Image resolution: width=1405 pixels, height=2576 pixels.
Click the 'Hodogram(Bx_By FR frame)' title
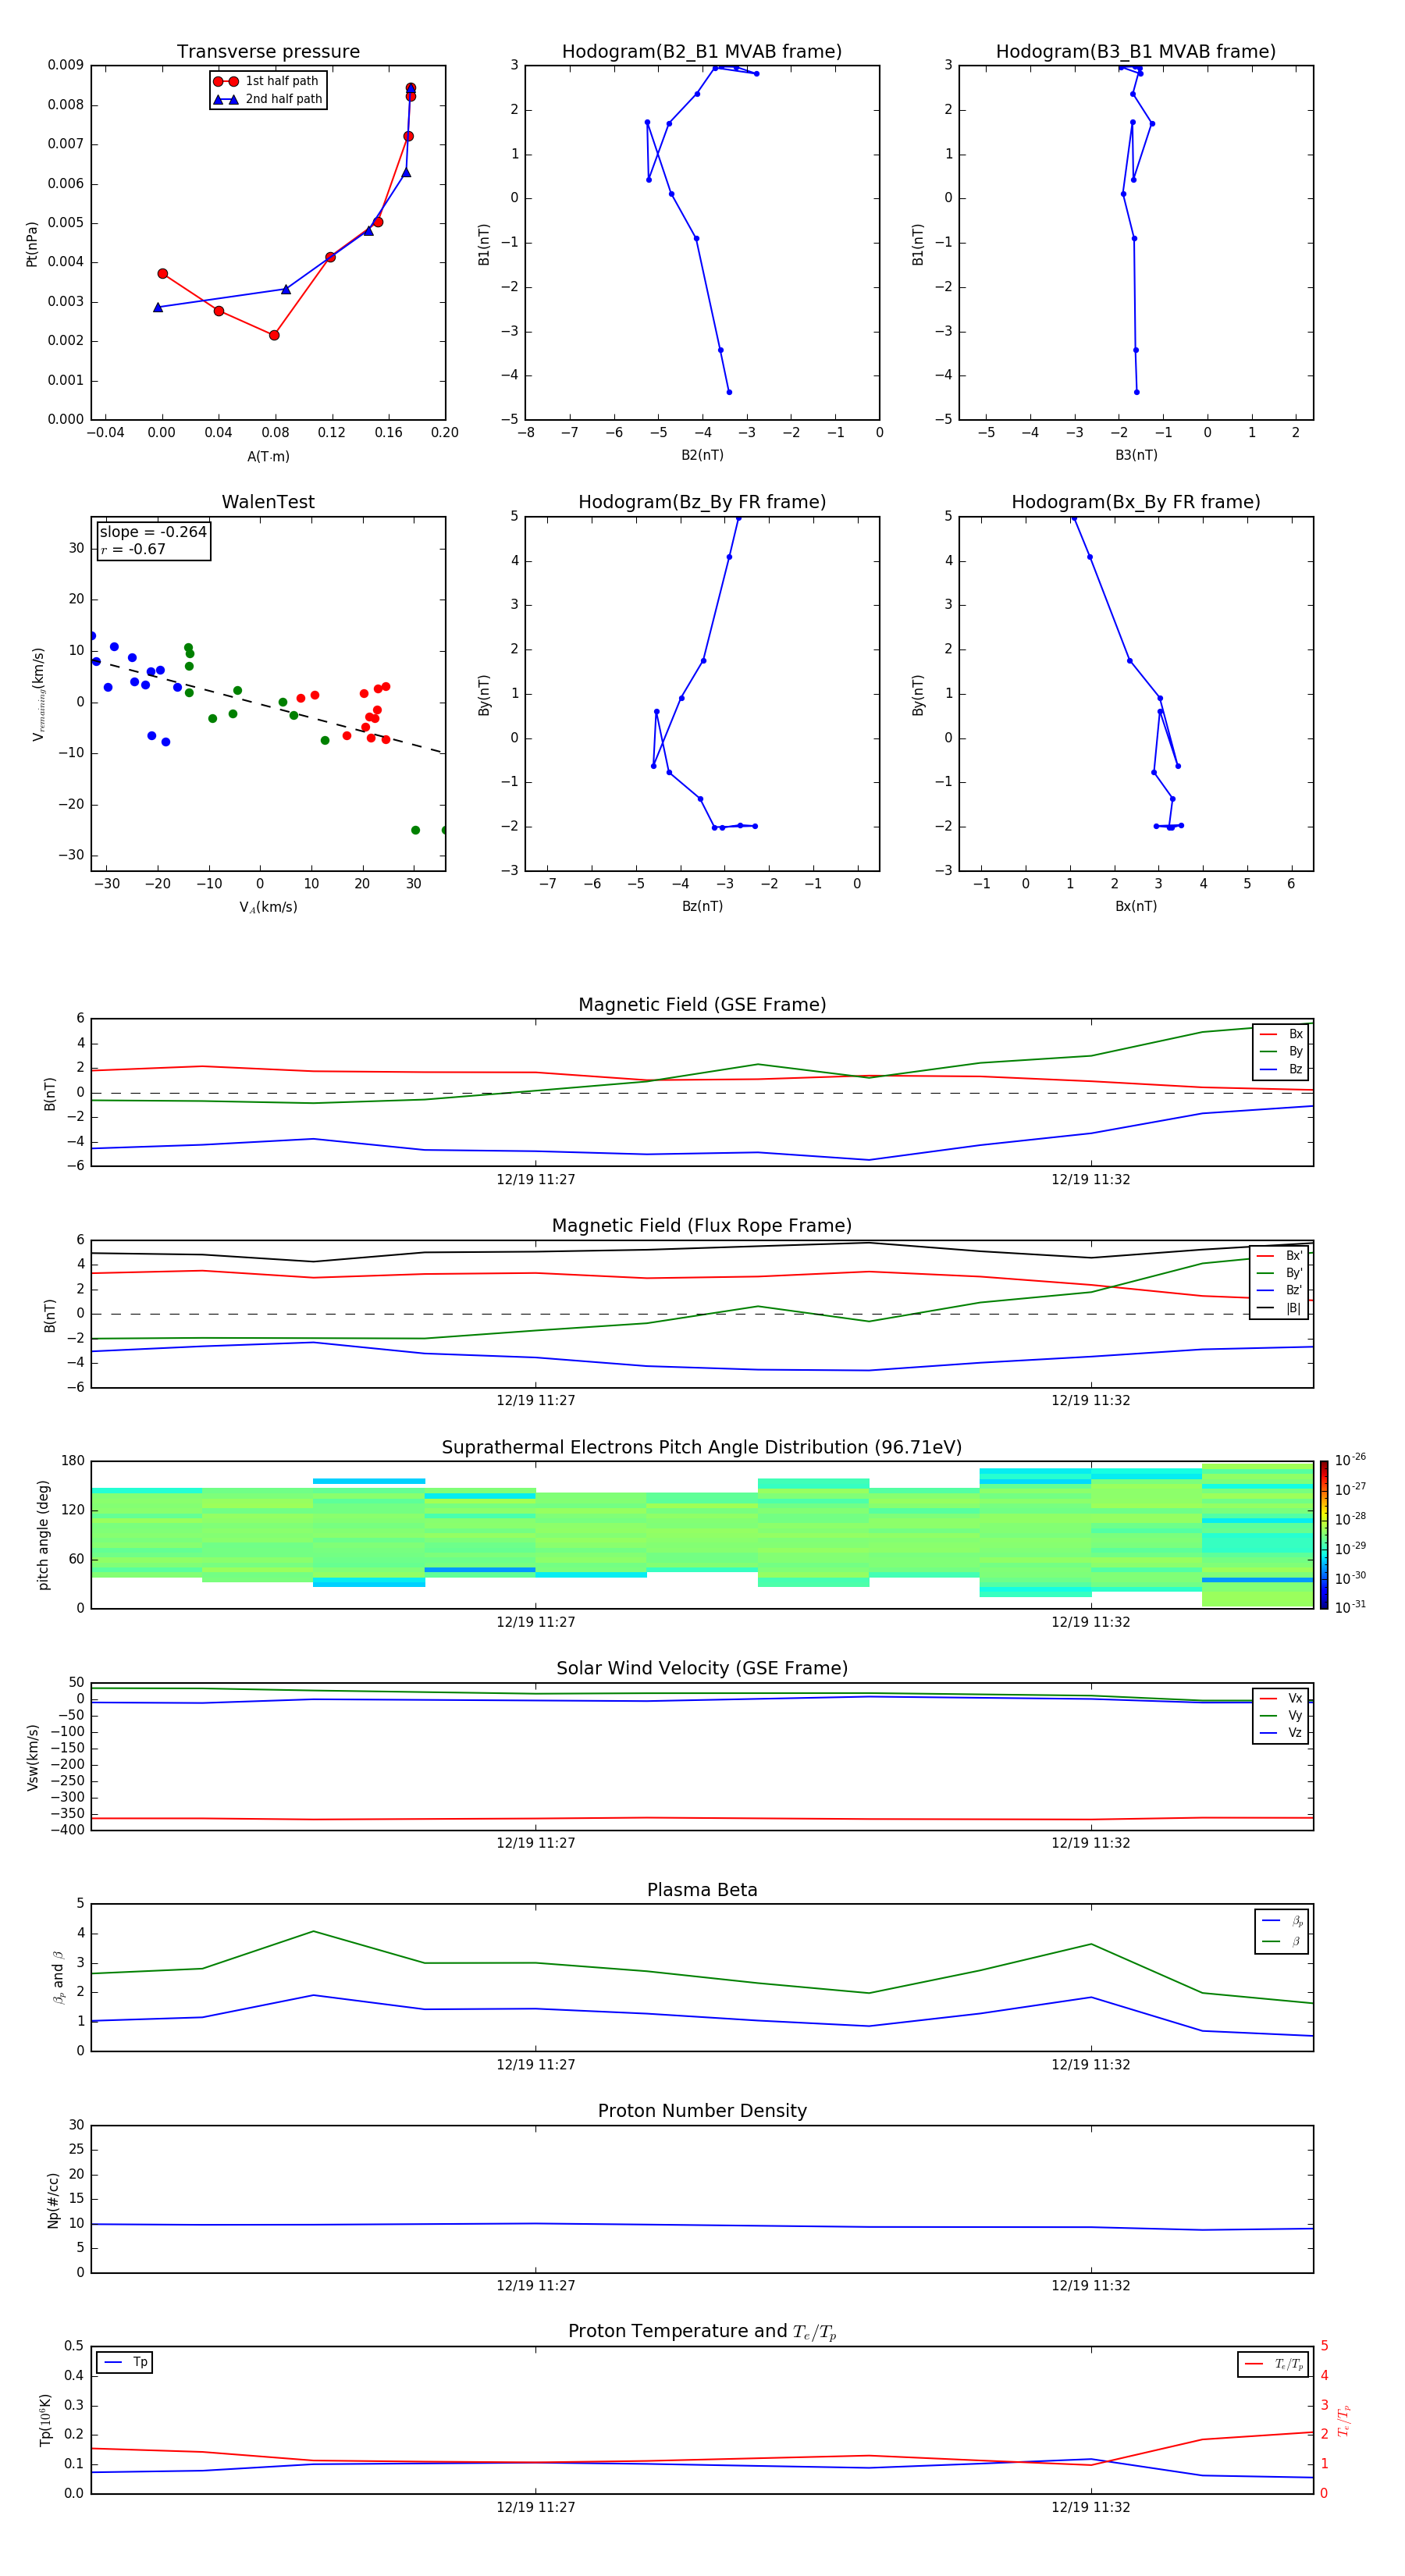pos(1136,502)
